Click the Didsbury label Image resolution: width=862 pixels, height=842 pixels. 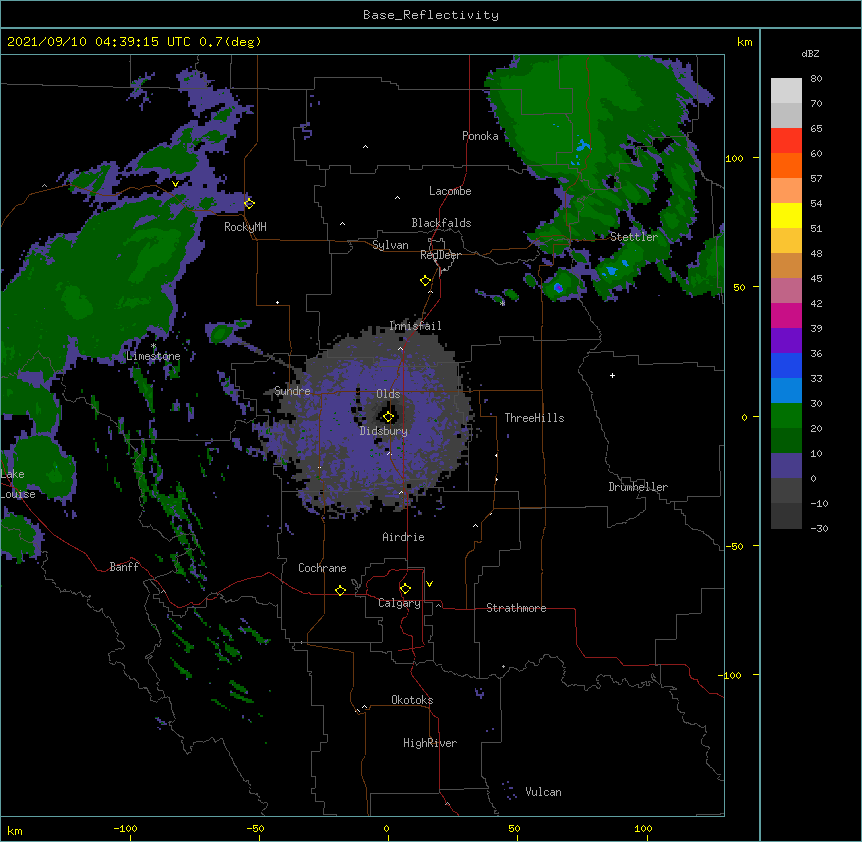click(x=384, y=431)
